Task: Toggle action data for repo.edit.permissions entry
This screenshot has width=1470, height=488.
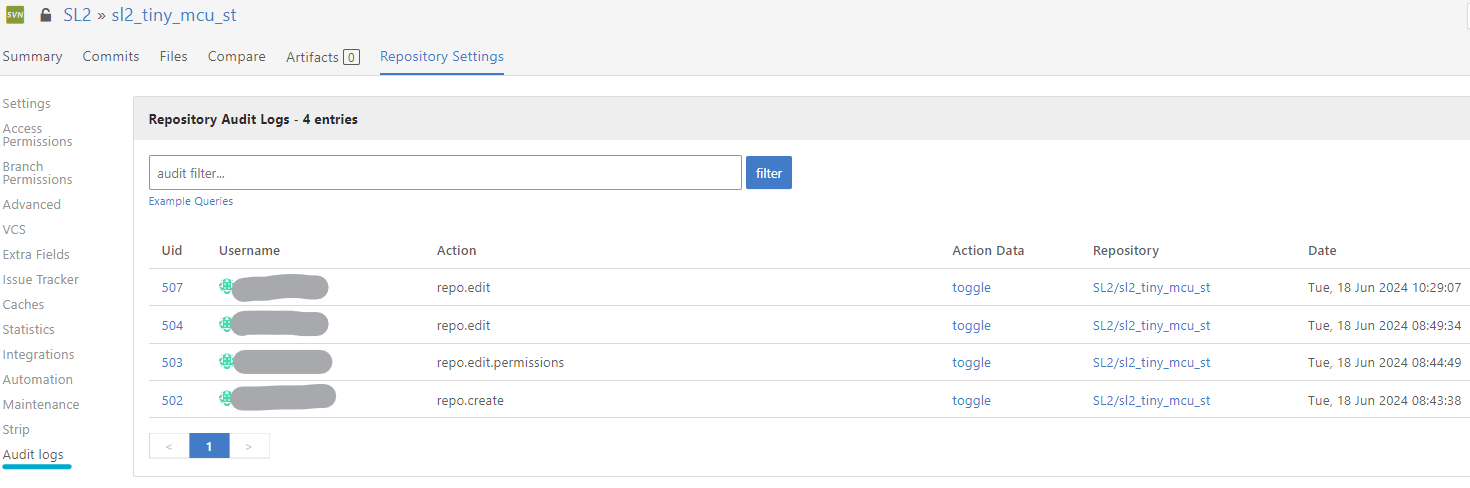Action: (x=971, y=363)
